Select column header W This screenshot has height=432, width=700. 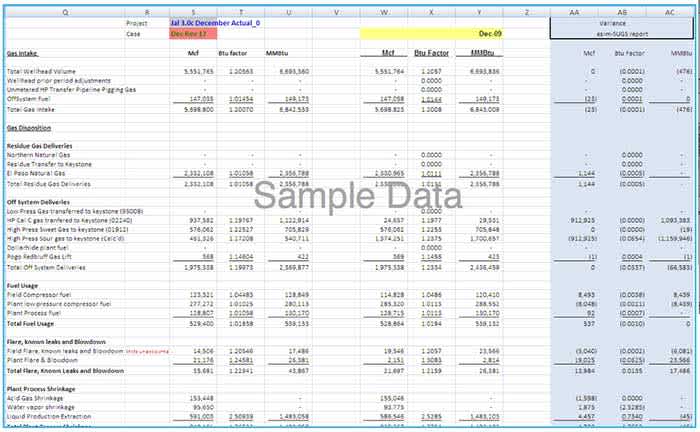pos(383,12)
